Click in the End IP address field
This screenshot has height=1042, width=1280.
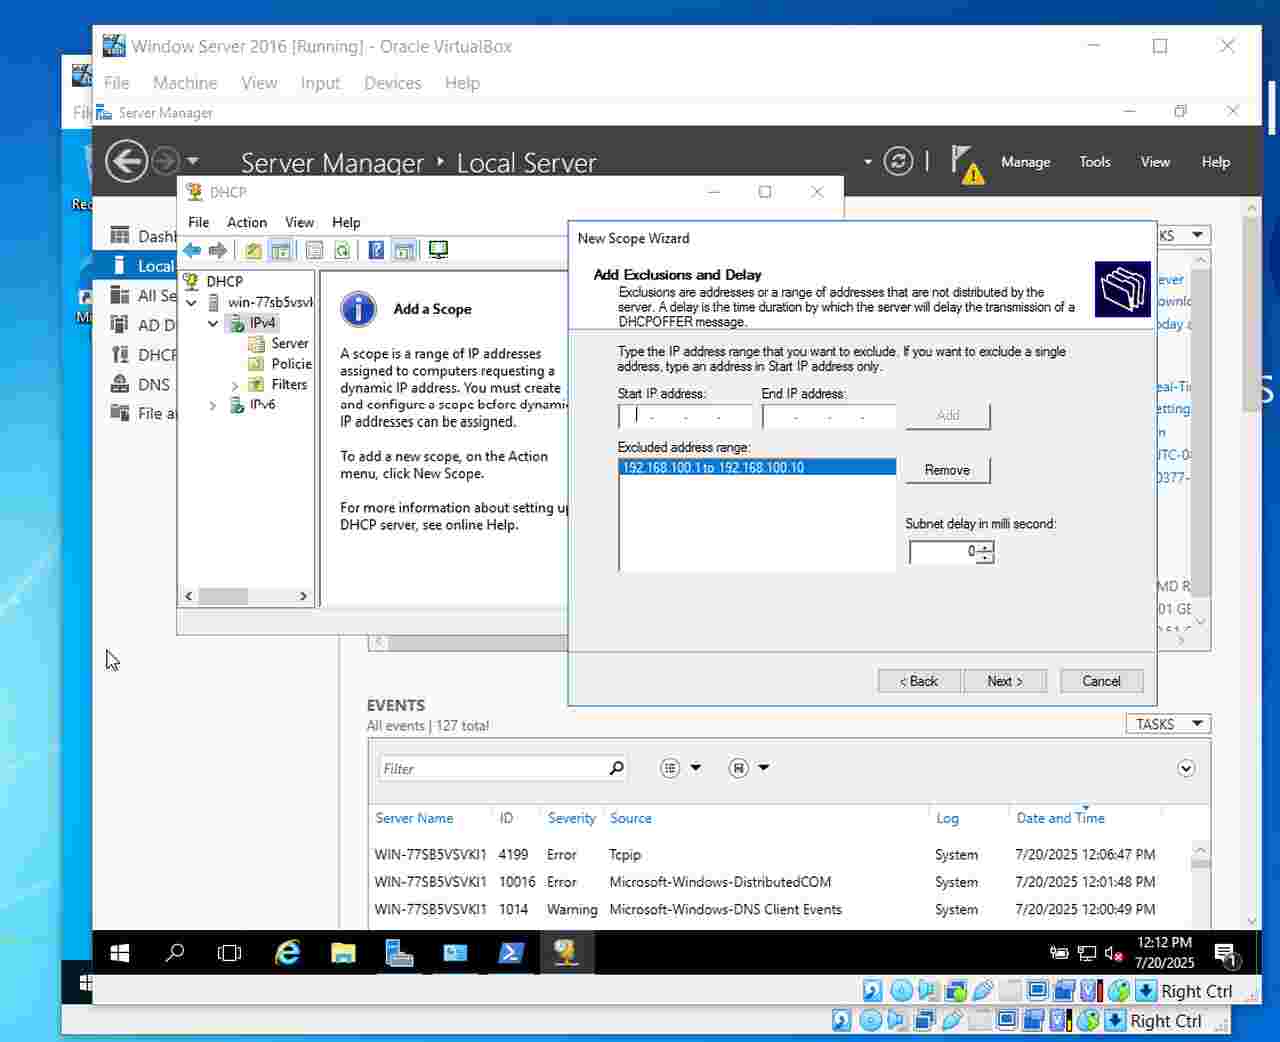829,416
